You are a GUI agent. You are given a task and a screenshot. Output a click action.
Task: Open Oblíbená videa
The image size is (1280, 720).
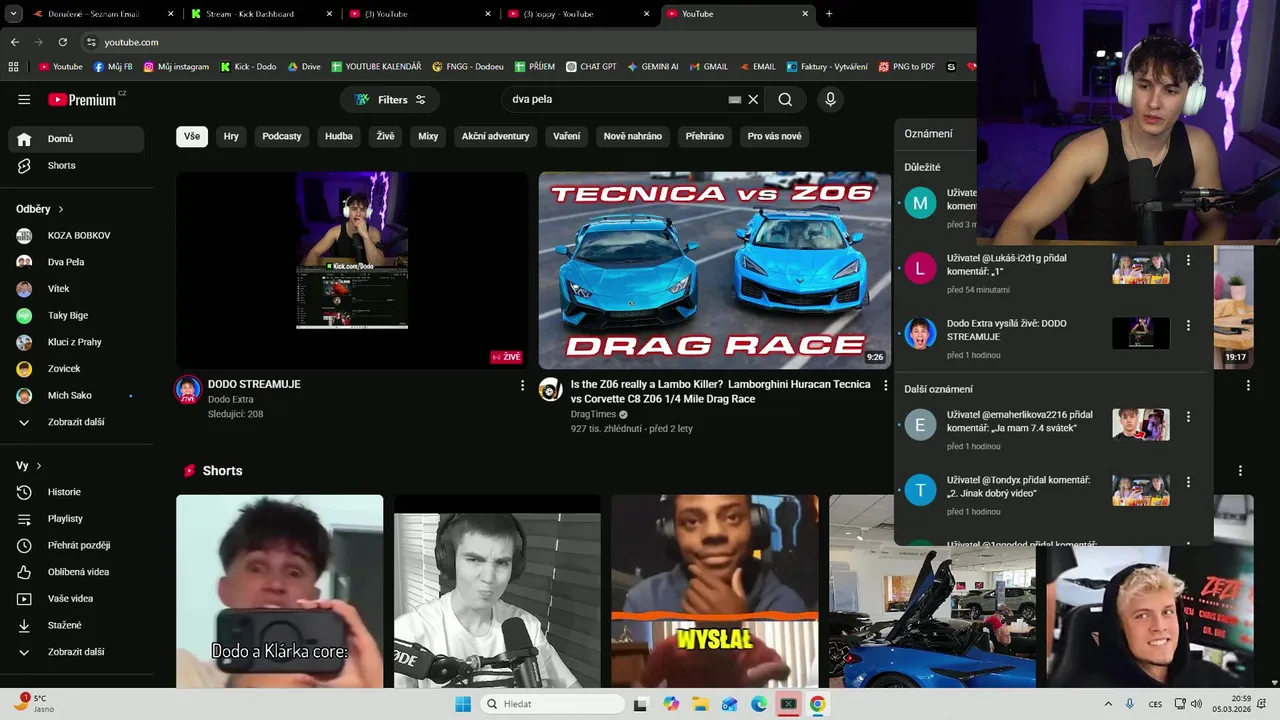coord(76,572)
